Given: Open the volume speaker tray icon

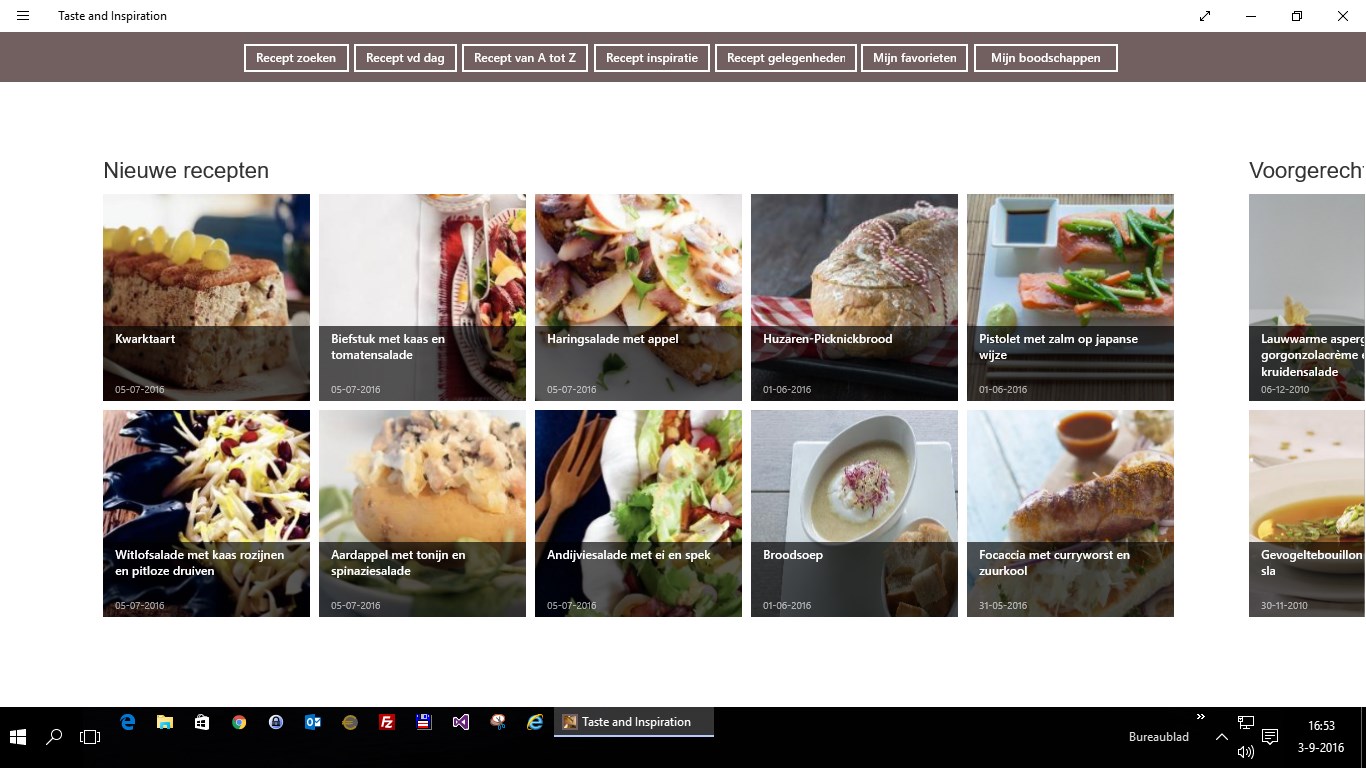Looking at the screenshot, I should tap(1246, 751).
